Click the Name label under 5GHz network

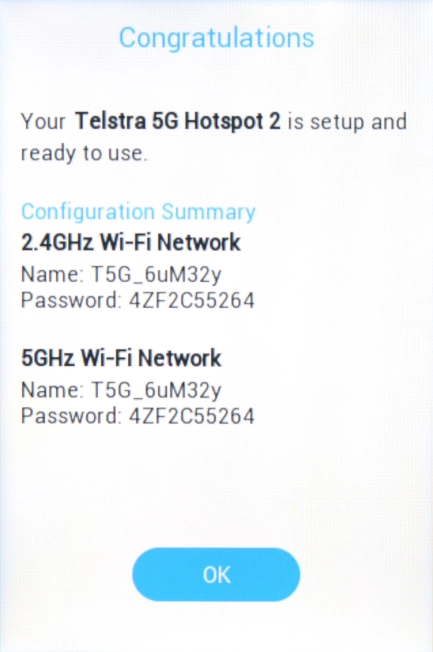pyautogui.click(x=52, y=390)
